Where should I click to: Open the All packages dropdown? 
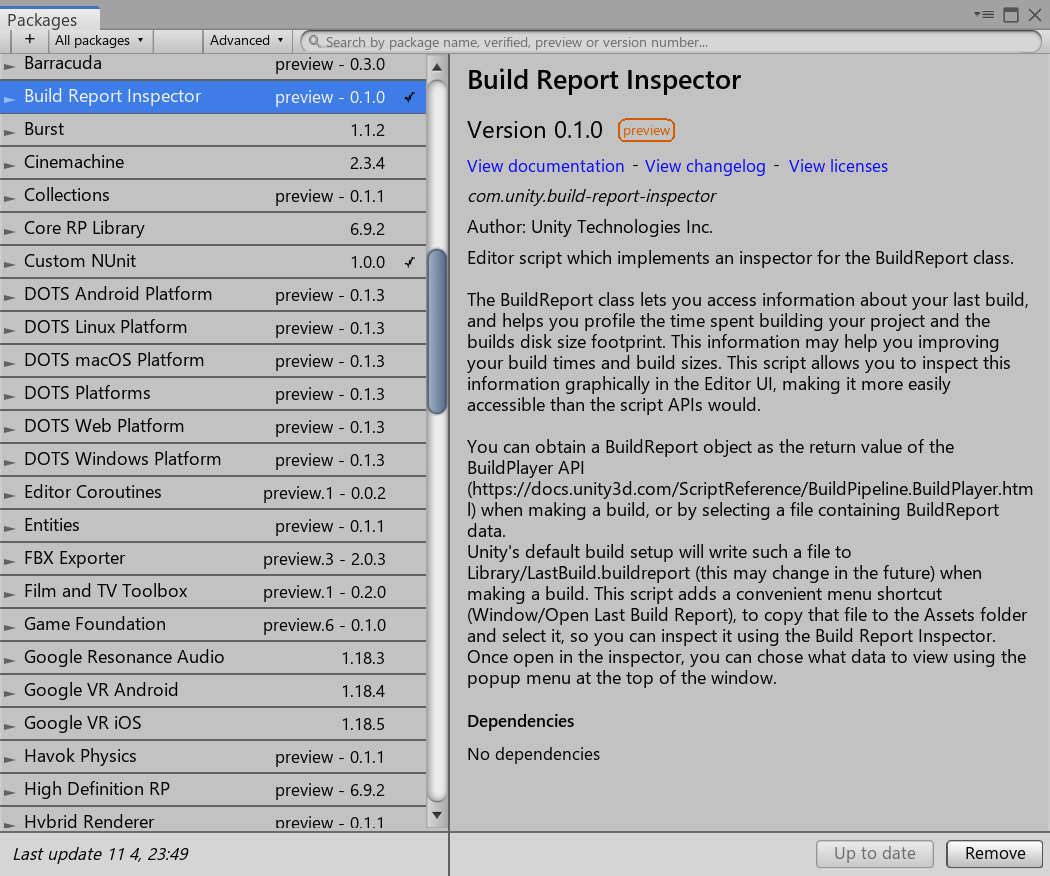pyautogui.click(x=99, y=41)
